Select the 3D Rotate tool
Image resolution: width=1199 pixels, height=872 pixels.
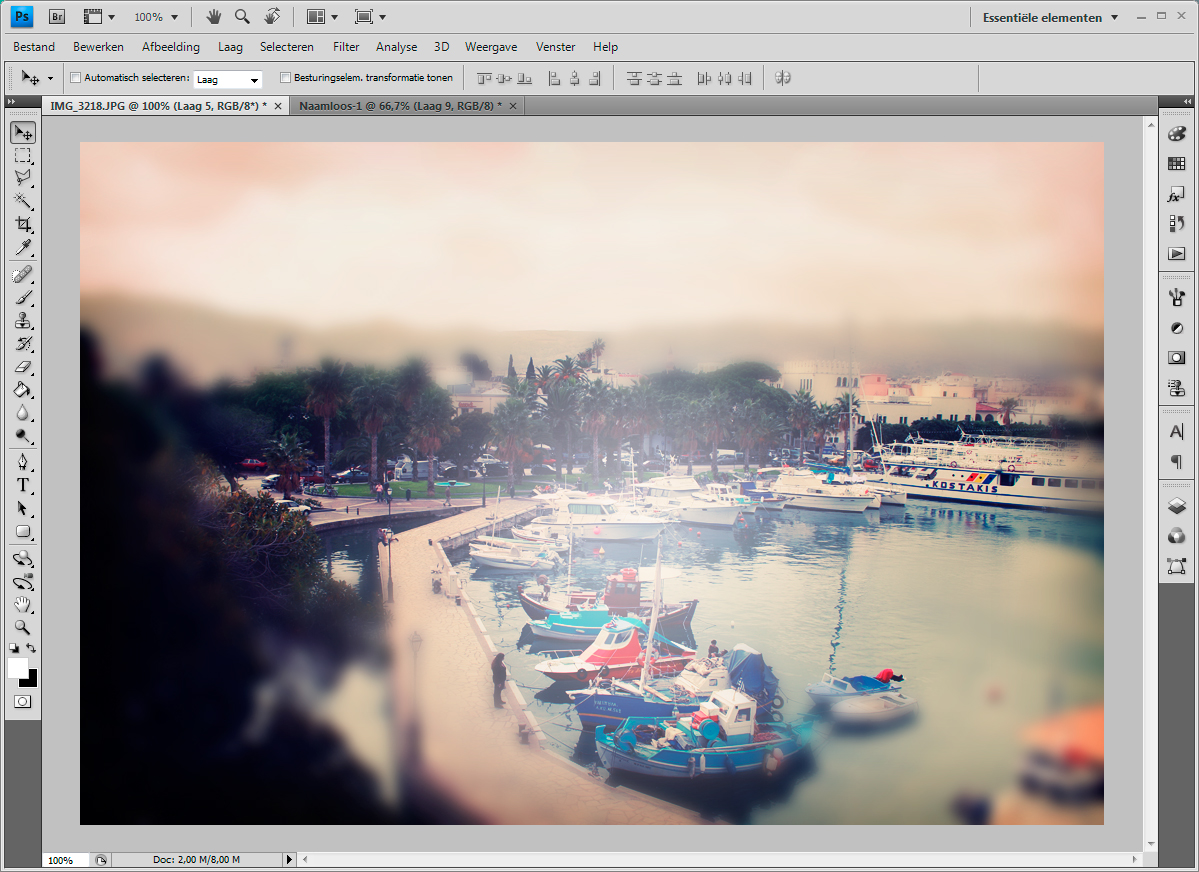[x=23, y=559]
